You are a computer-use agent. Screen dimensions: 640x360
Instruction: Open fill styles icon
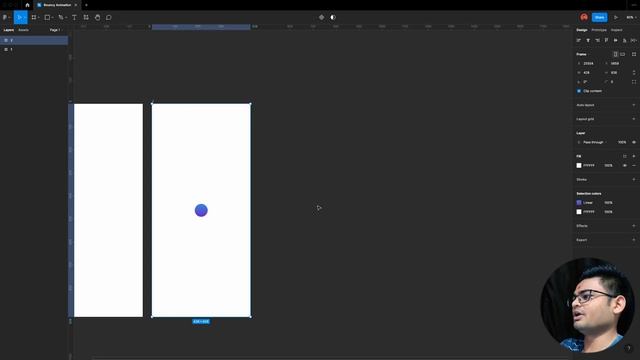pyautogui.click(x=625, y=156)
